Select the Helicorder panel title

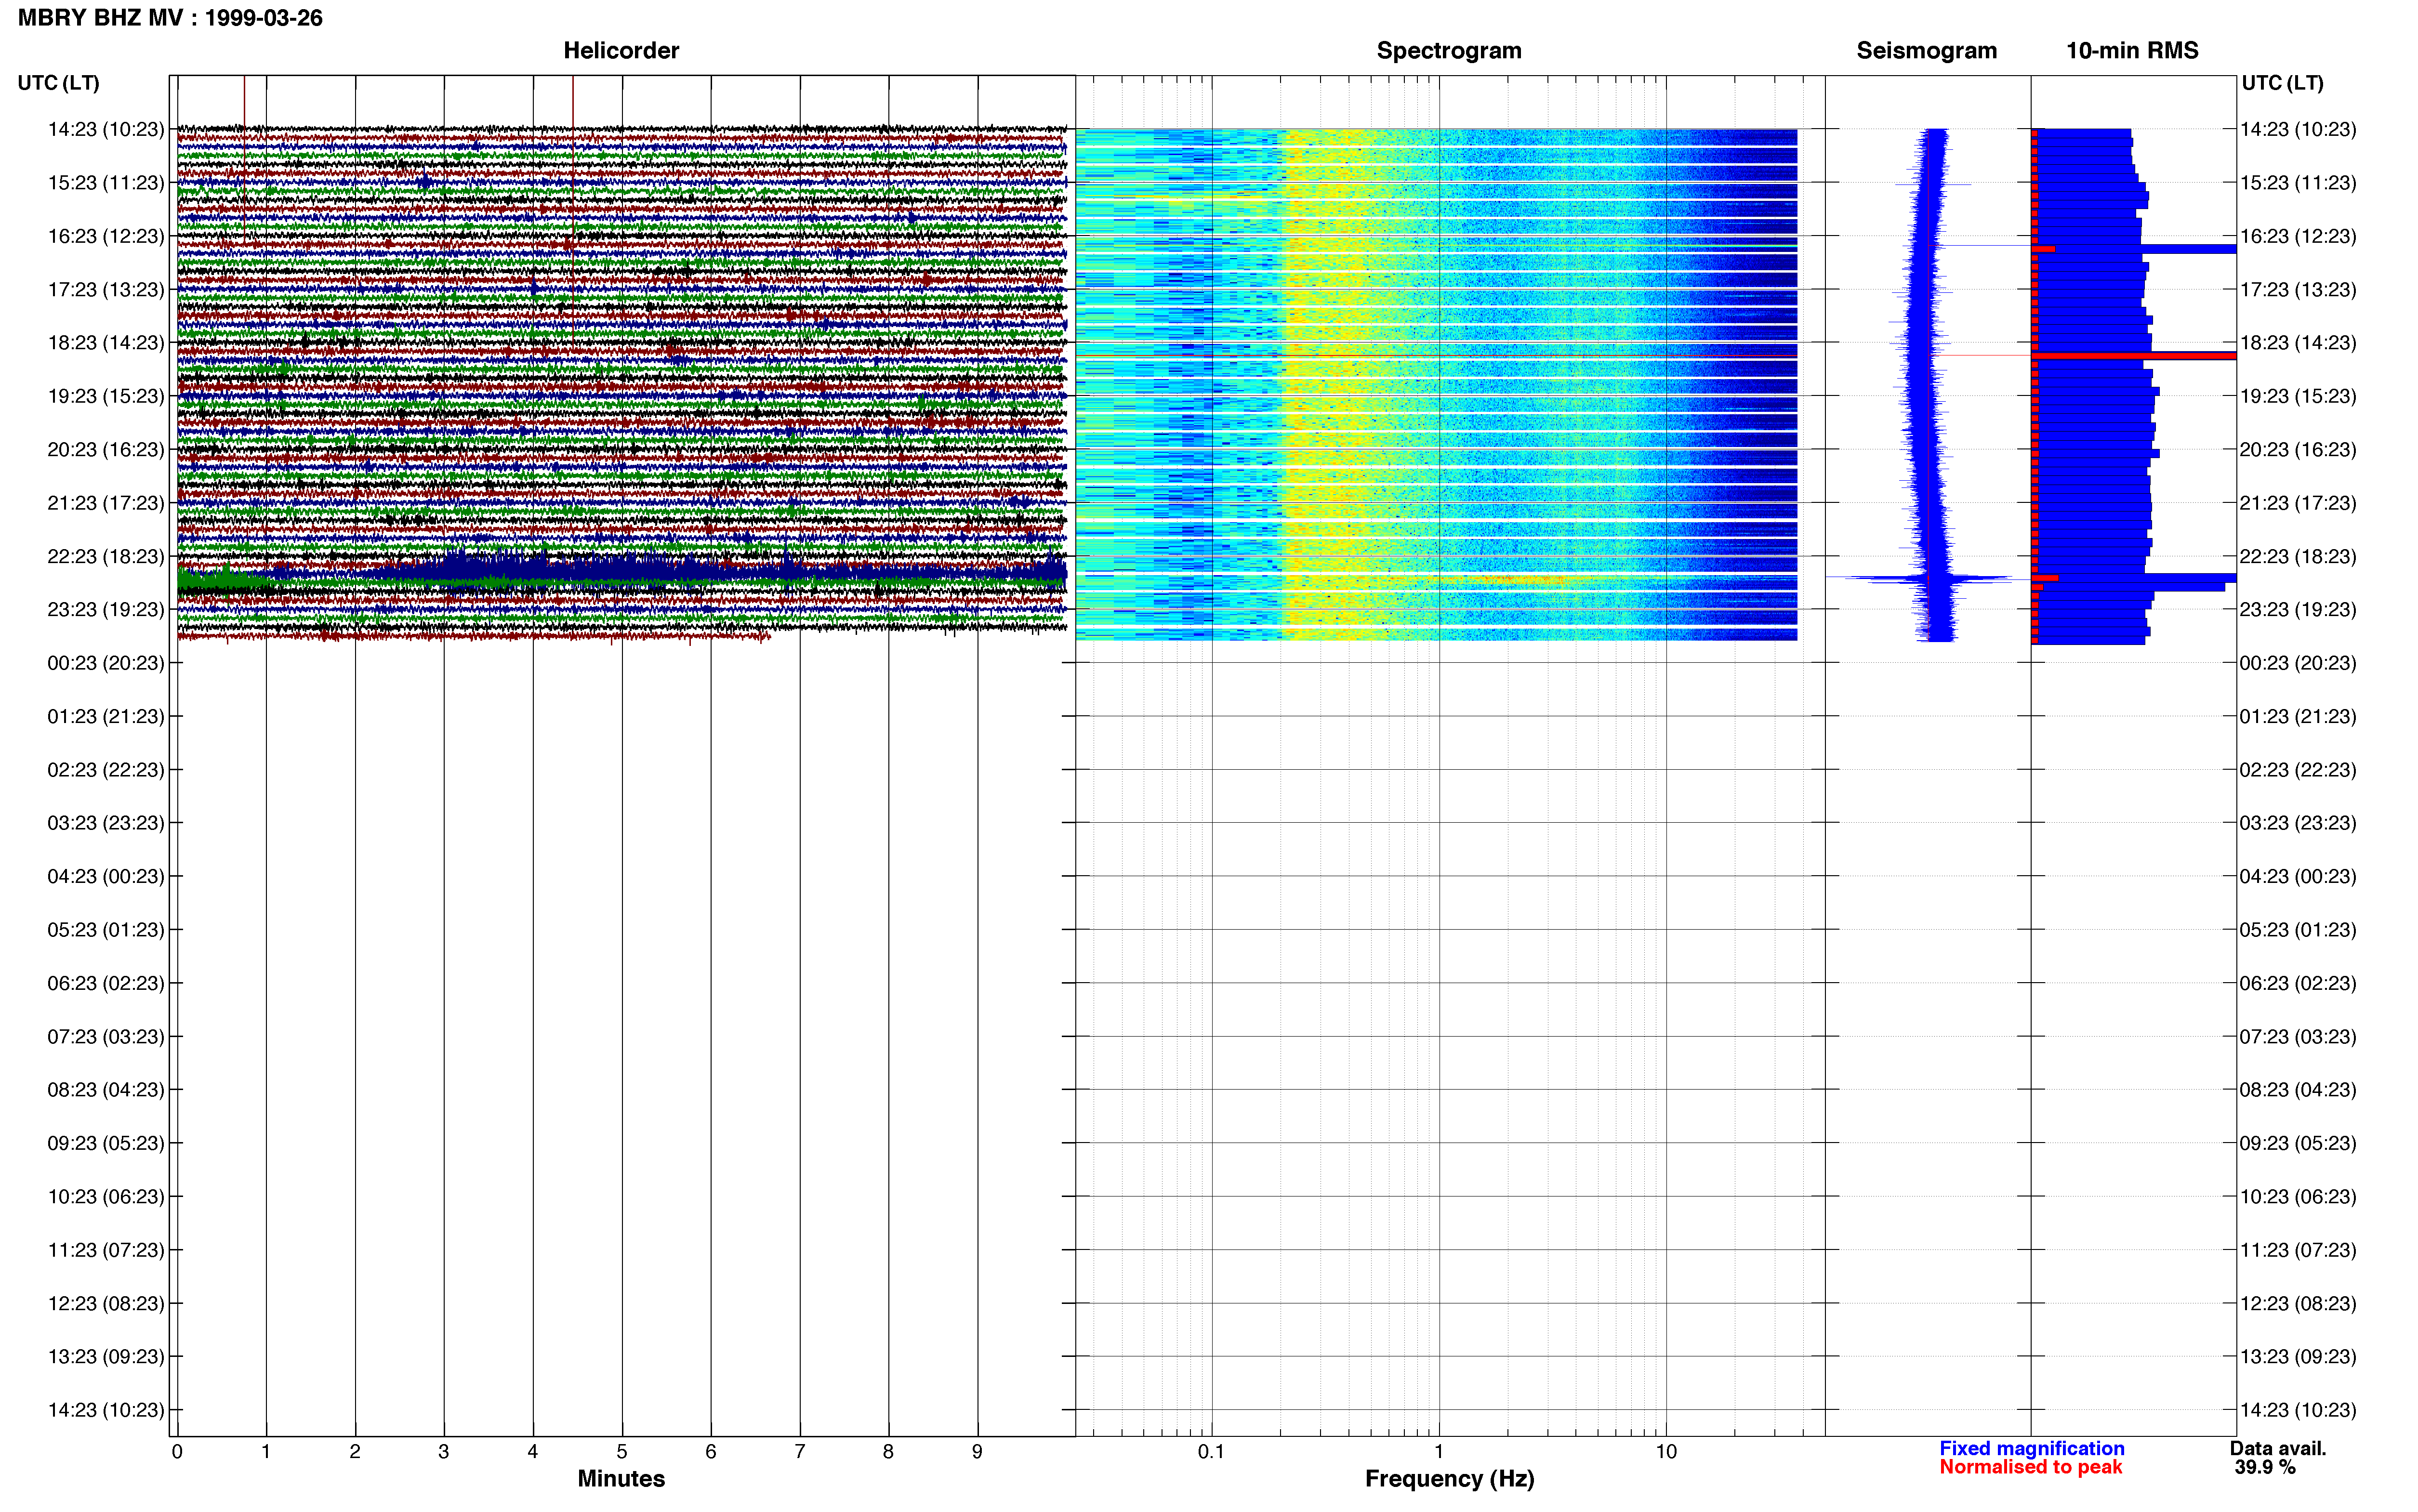tap(621, 50)
